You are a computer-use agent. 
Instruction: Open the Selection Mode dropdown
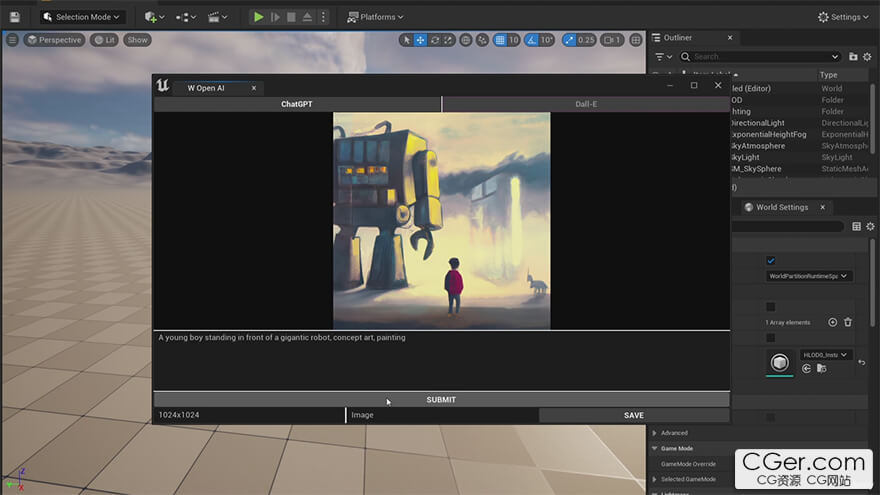(x=82, y=17)
